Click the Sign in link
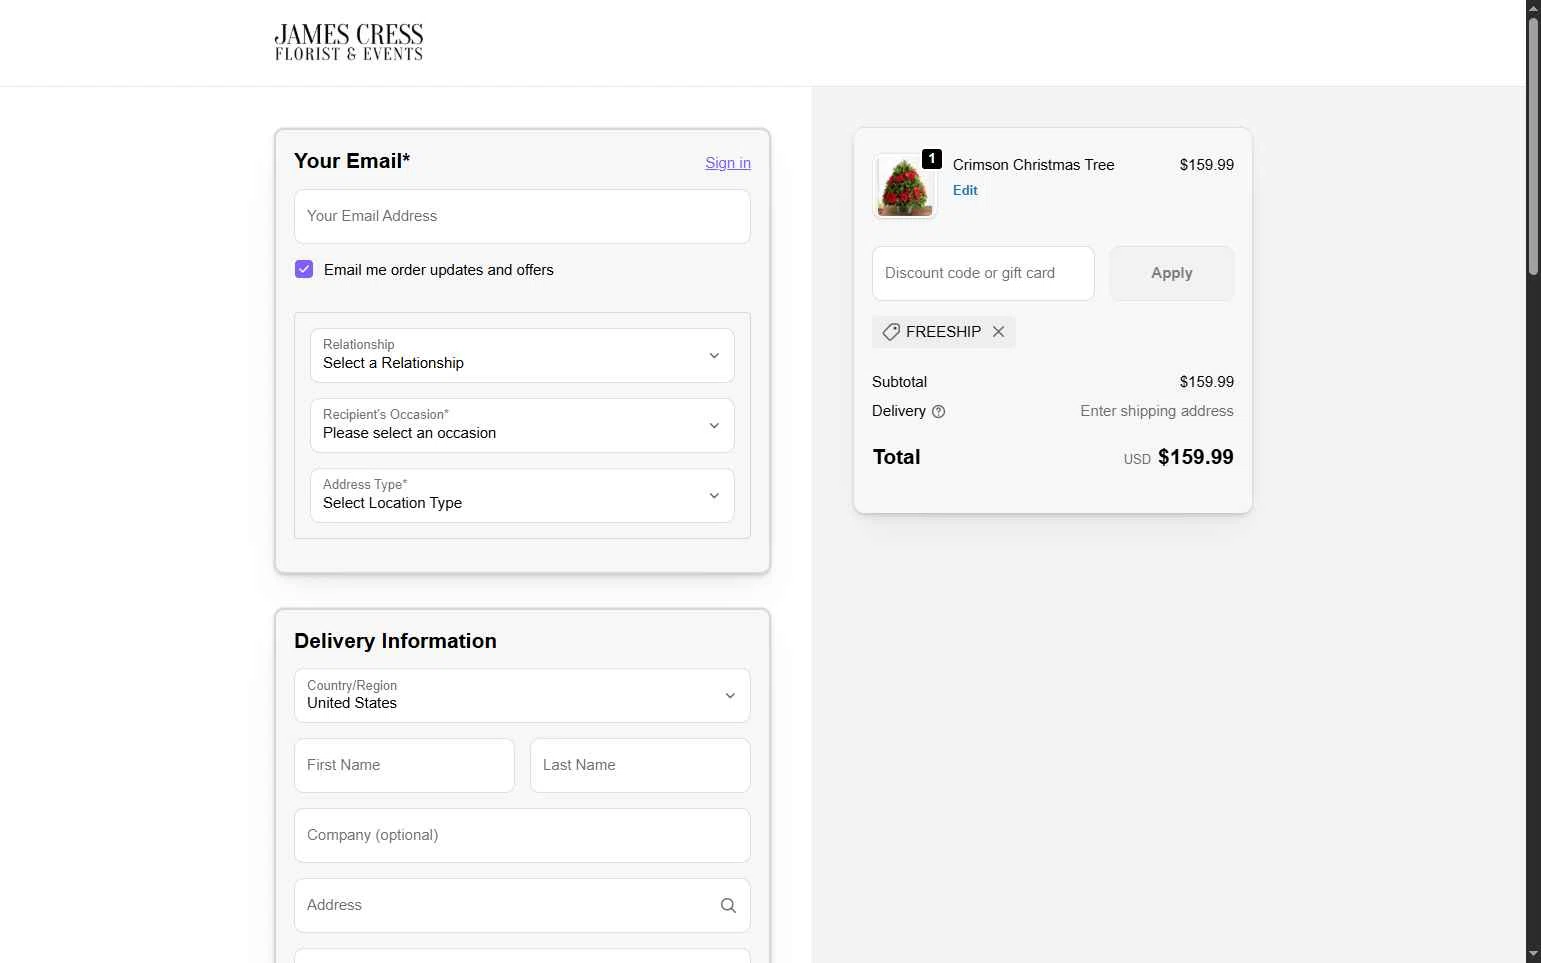This screenshot has width=1541, height=963. (728, 163)
